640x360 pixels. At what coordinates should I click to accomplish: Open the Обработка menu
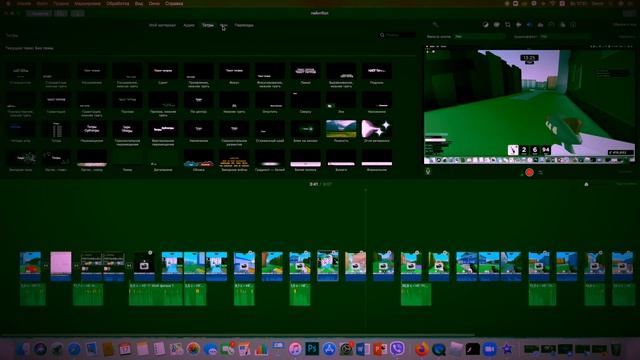pos(118,3)
